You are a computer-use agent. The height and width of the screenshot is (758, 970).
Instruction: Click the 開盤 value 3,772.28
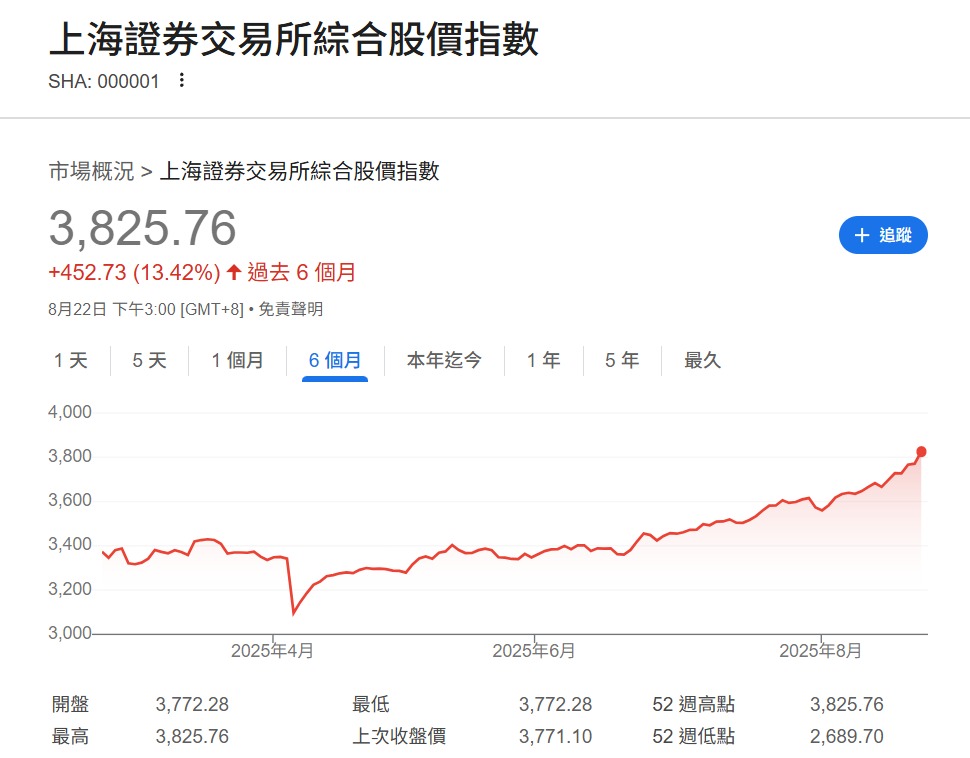[192, 704]
